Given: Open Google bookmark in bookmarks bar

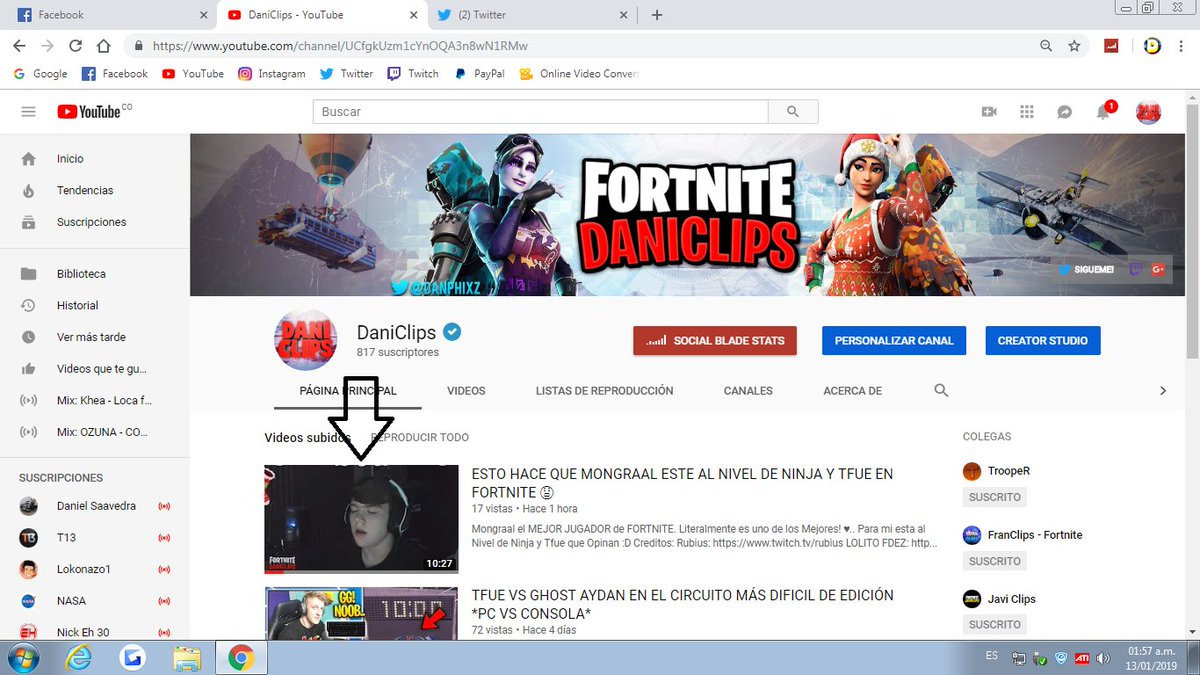Looking at the screenshot, I should click(x=40, y=74).
